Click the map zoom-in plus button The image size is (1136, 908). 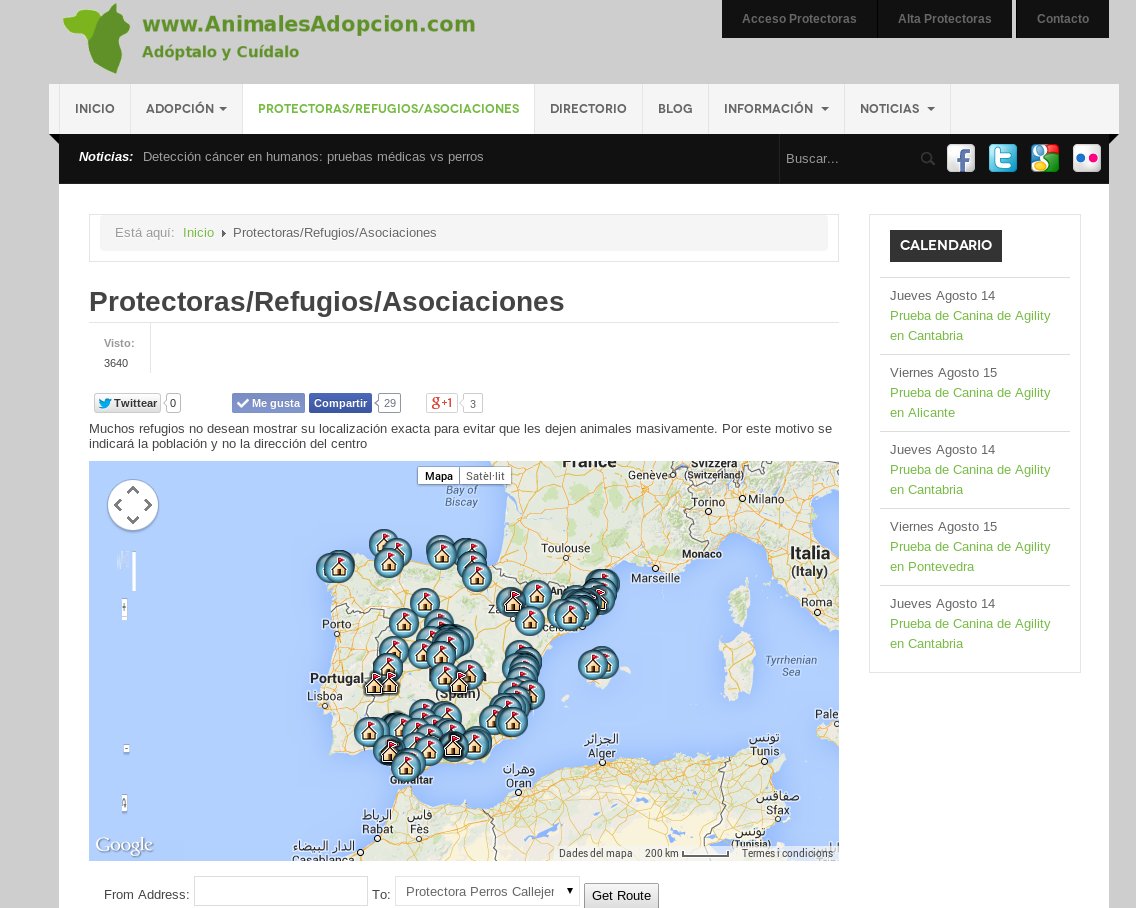point(125,609)
